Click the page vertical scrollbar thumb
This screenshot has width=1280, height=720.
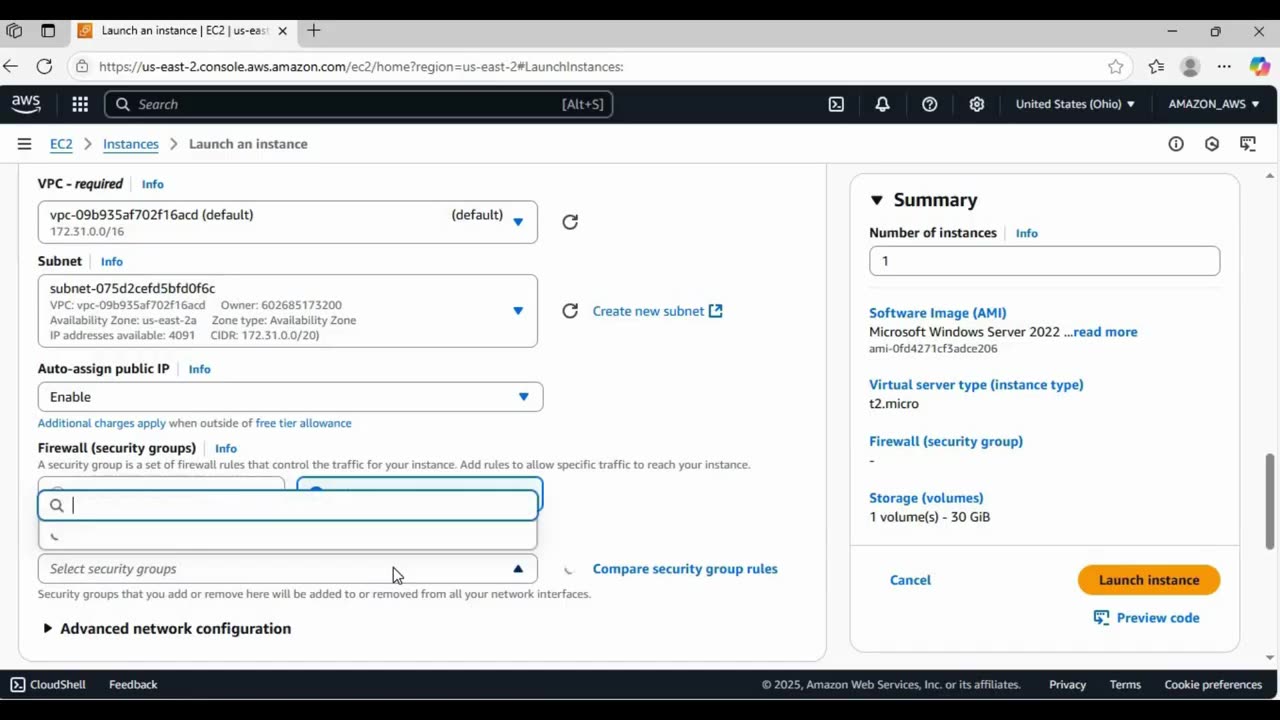coord(1270,500)
